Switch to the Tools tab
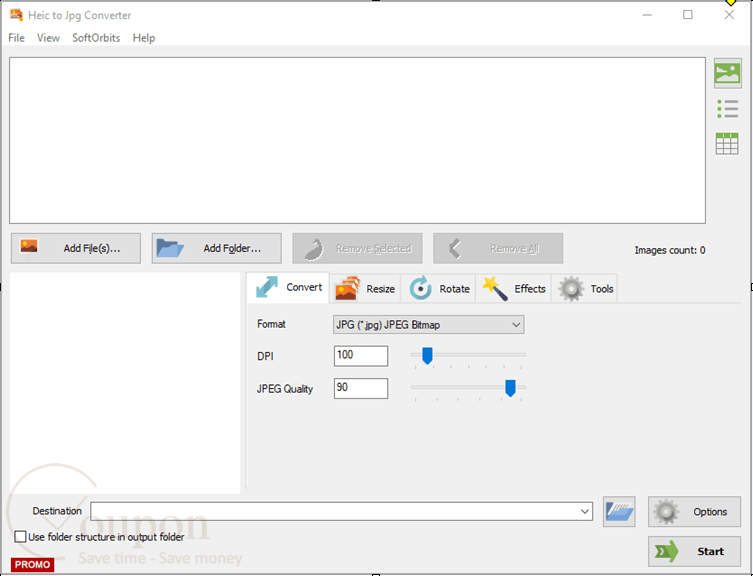This screenshot has width=753, height=576. (585, 289)
